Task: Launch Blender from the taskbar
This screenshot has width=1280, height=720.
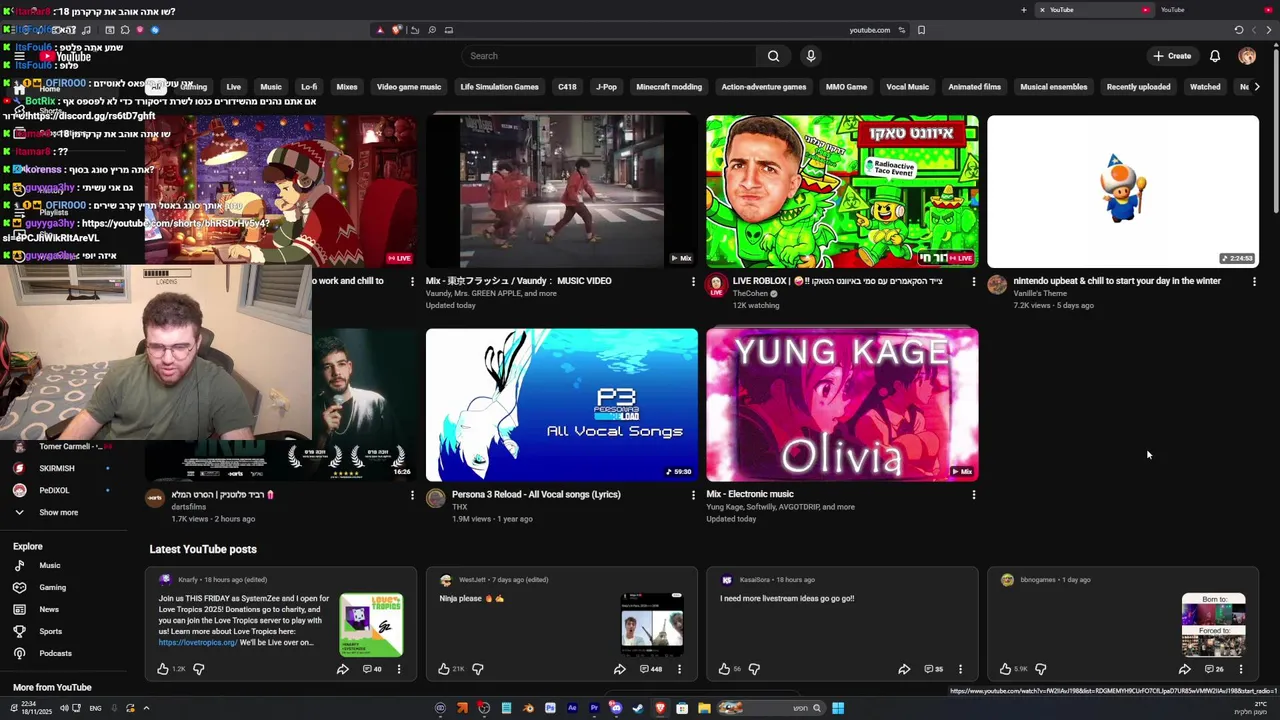Action: click(x=528, y=709)
